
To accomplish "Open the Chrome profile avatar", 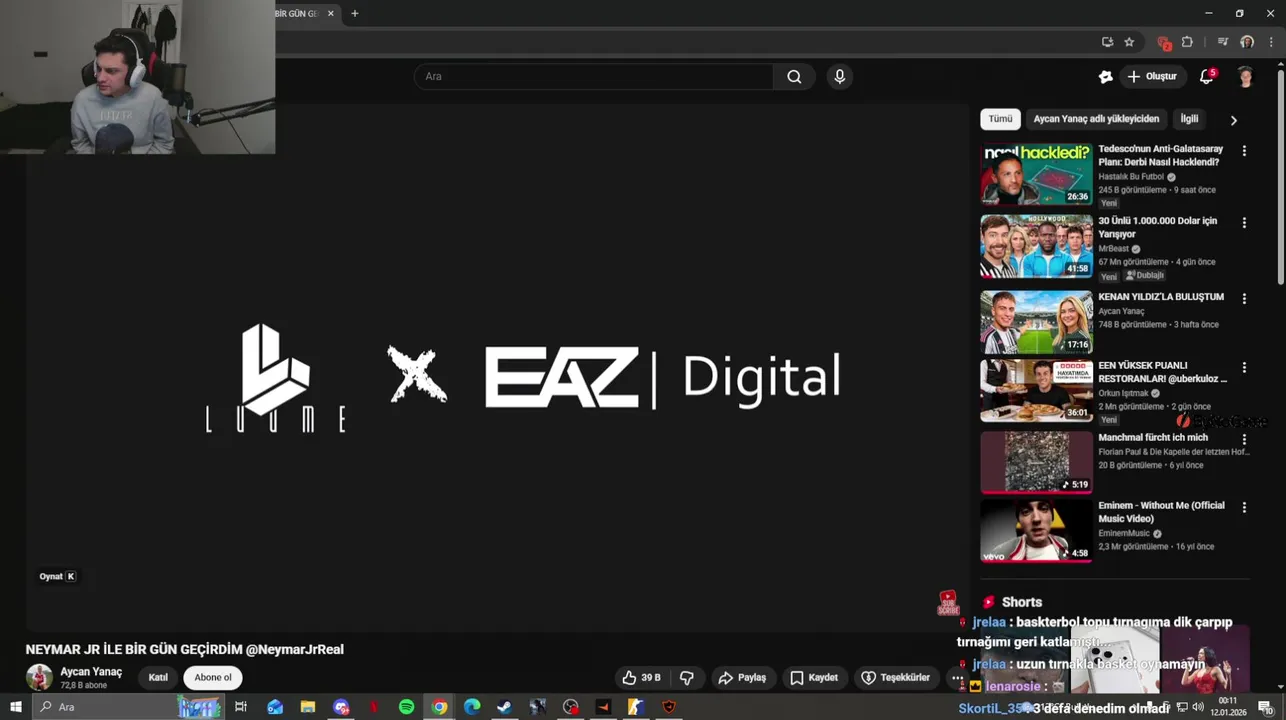I will 1246,42.
